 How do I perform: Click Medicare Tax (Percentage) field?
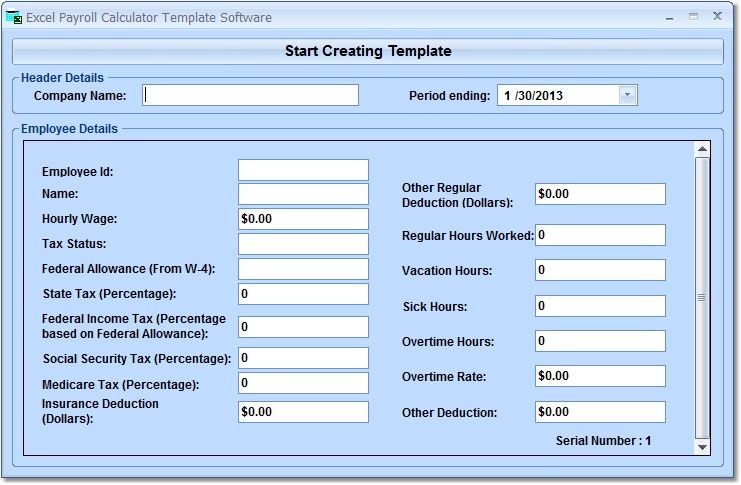[x=303, y=383]
